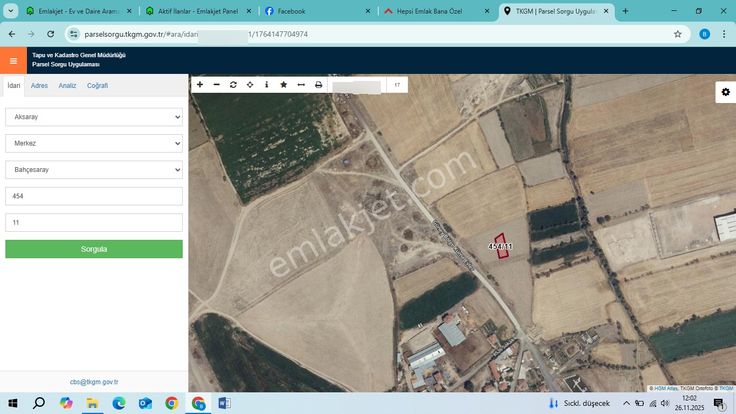Click the site information icon in address bar
The image size is (736, 414).
tap(74, 34)
